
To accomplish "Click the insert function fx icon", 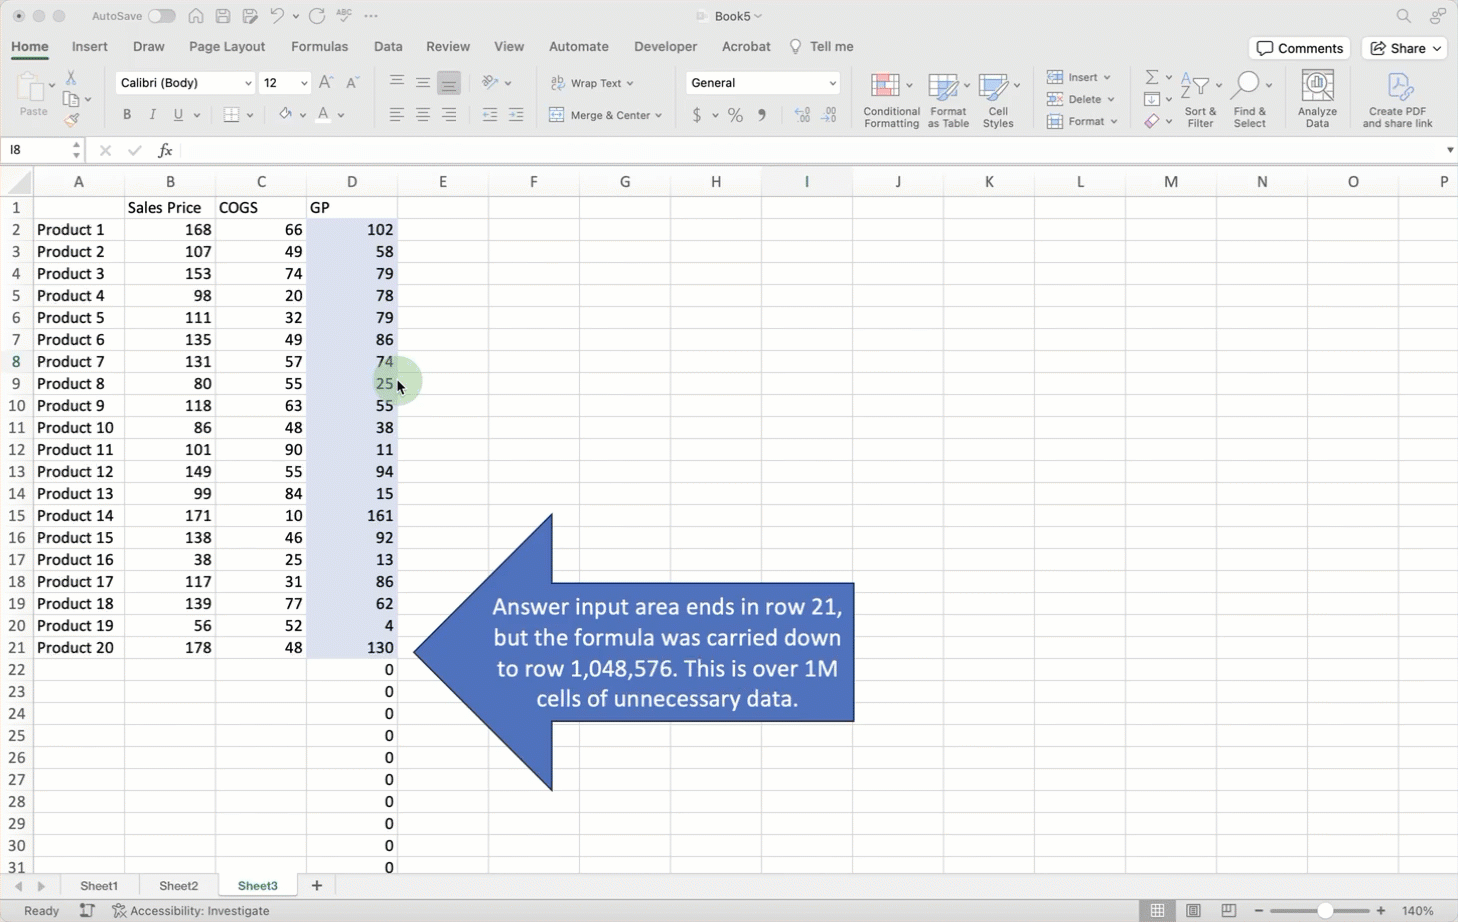I will click(165, 150).
